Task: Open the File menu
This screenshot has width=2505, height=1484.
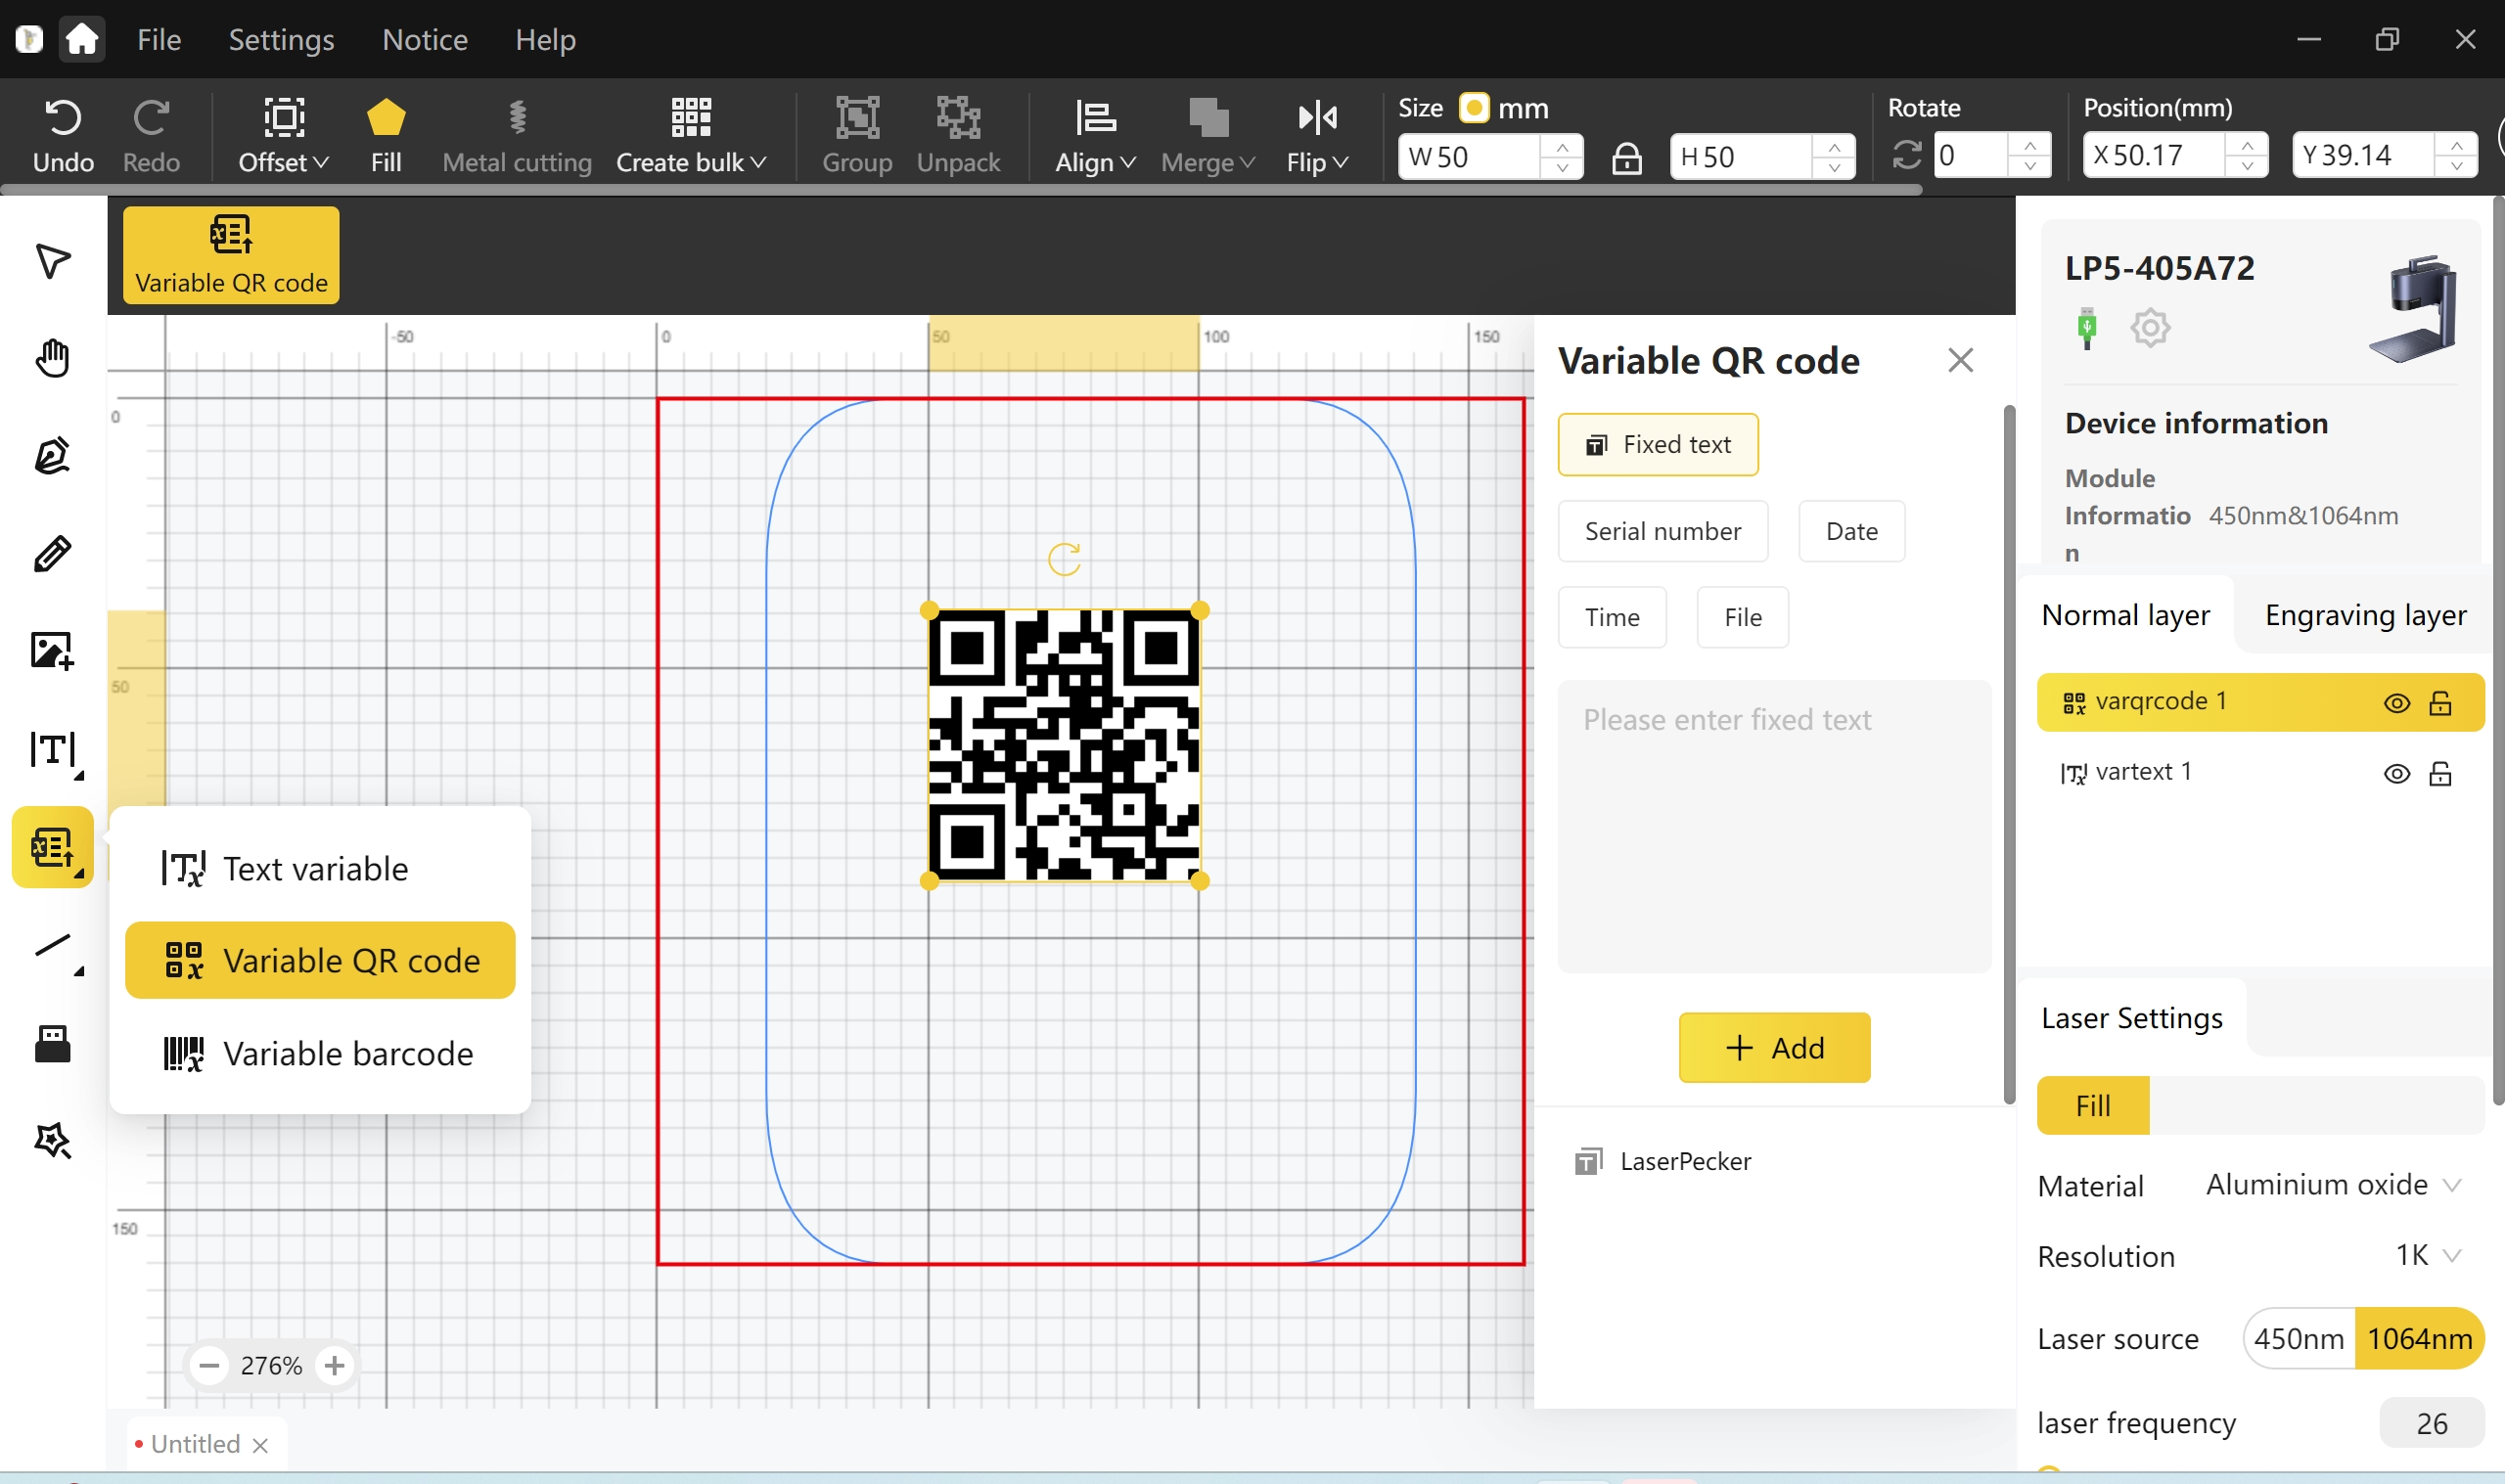Action: (x=159, y=39)
